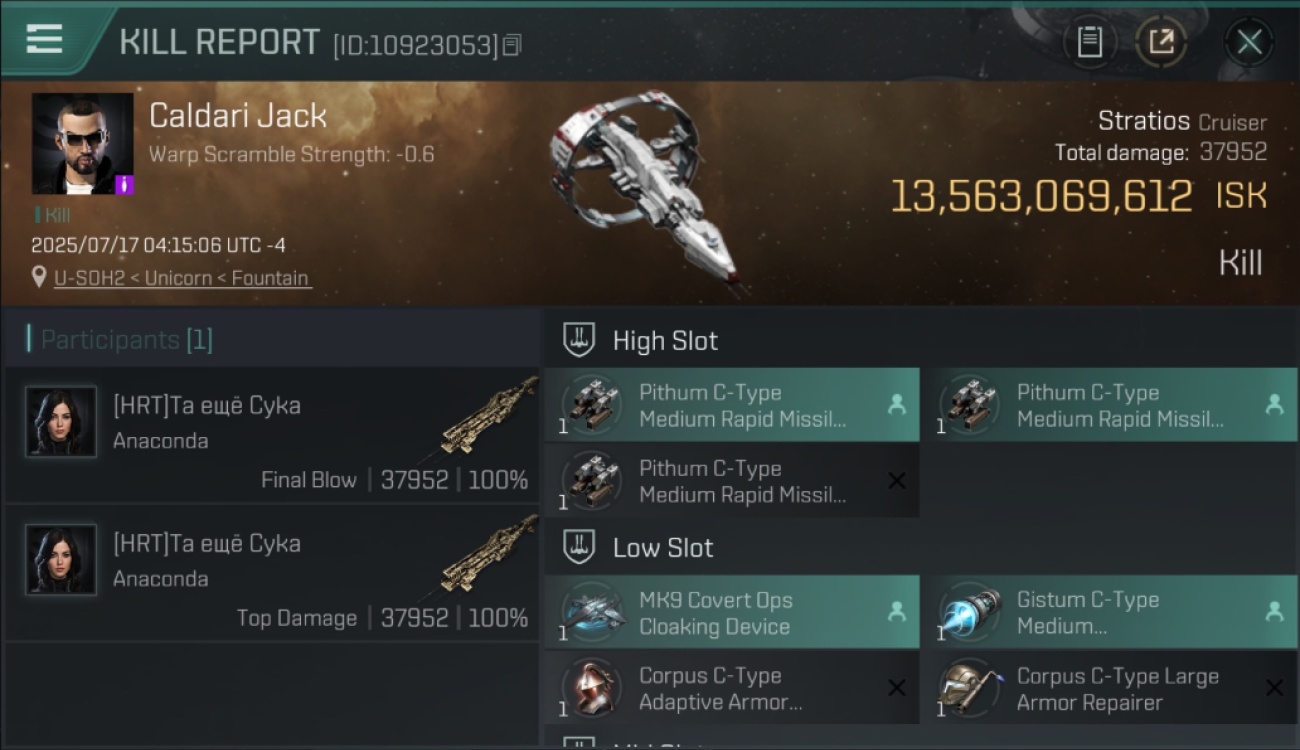Click the Final Blow participant portrait
The width and height of the screenshot is (1300, 750).
(x=61, y=422)
